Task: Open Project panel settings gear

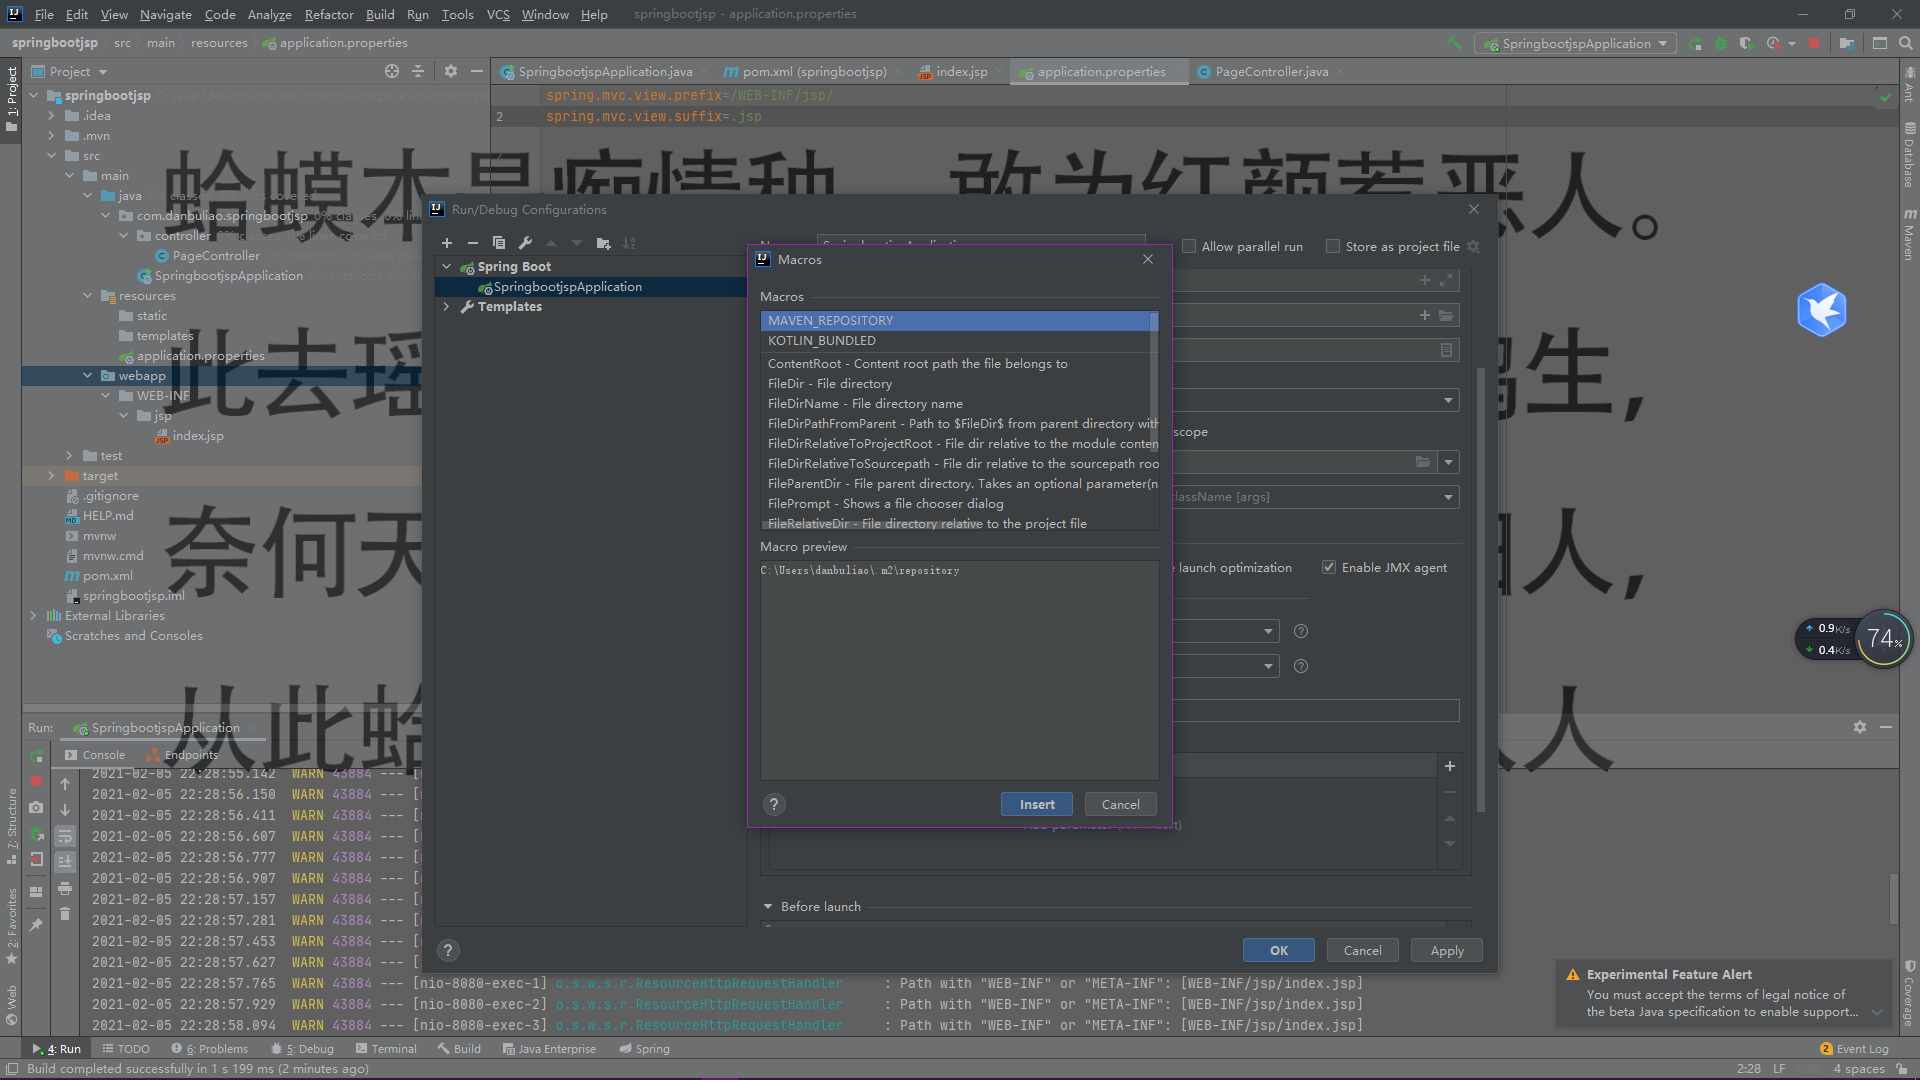Action: click(451, 71)
